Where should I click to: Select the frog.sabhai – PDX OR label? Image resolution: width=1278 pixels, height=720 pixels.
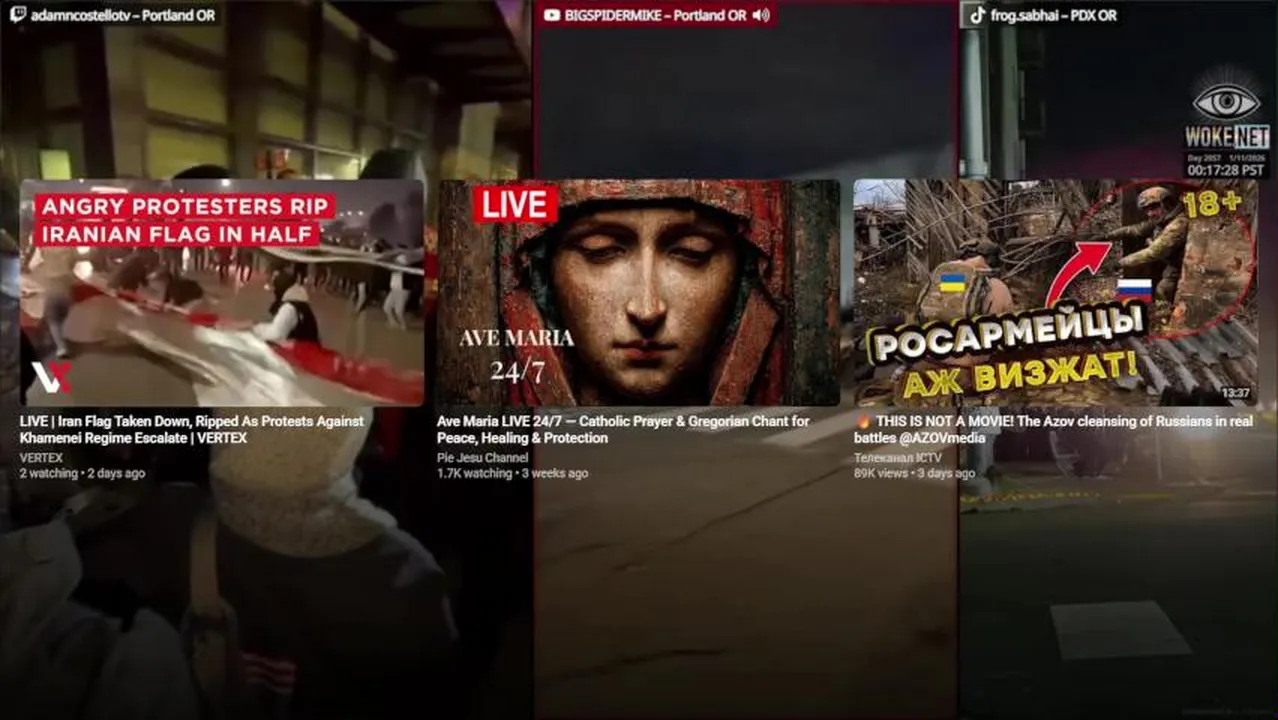[x=1053, y=15]
